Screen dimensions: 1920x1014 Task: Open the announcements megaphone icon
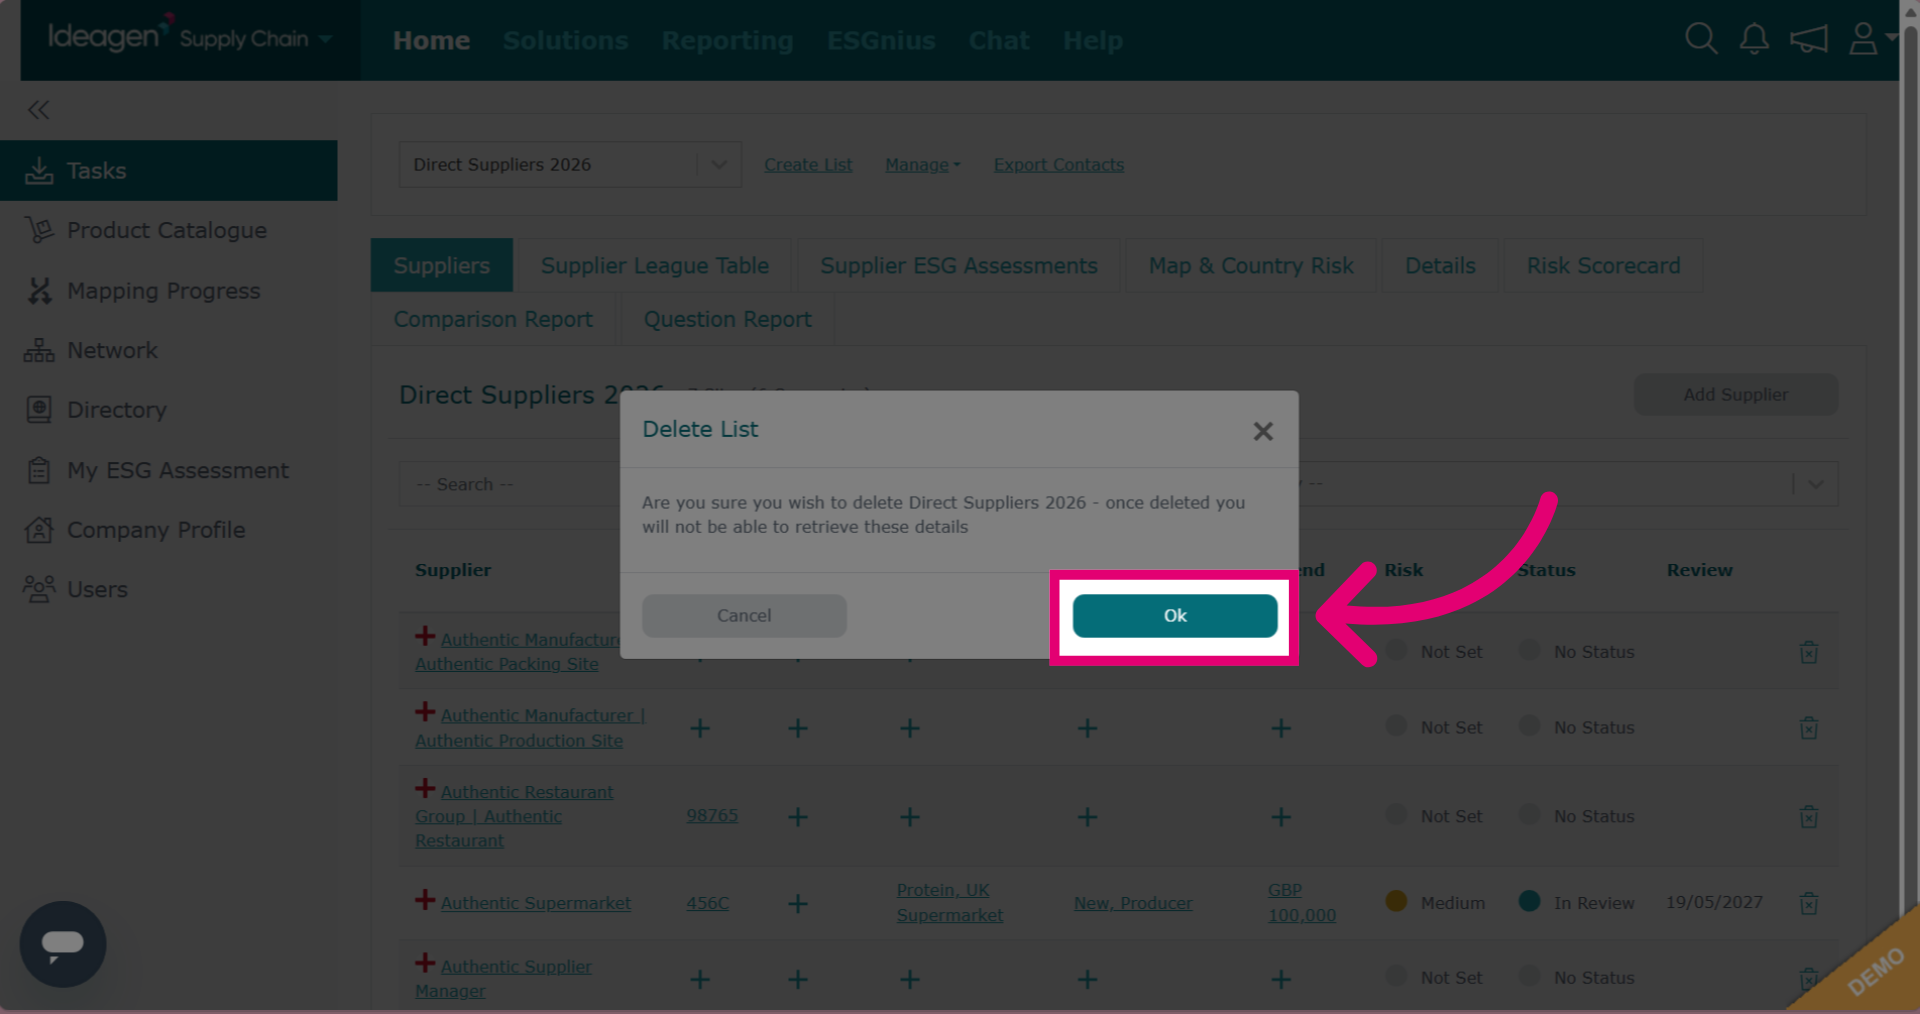[1809, 40]
